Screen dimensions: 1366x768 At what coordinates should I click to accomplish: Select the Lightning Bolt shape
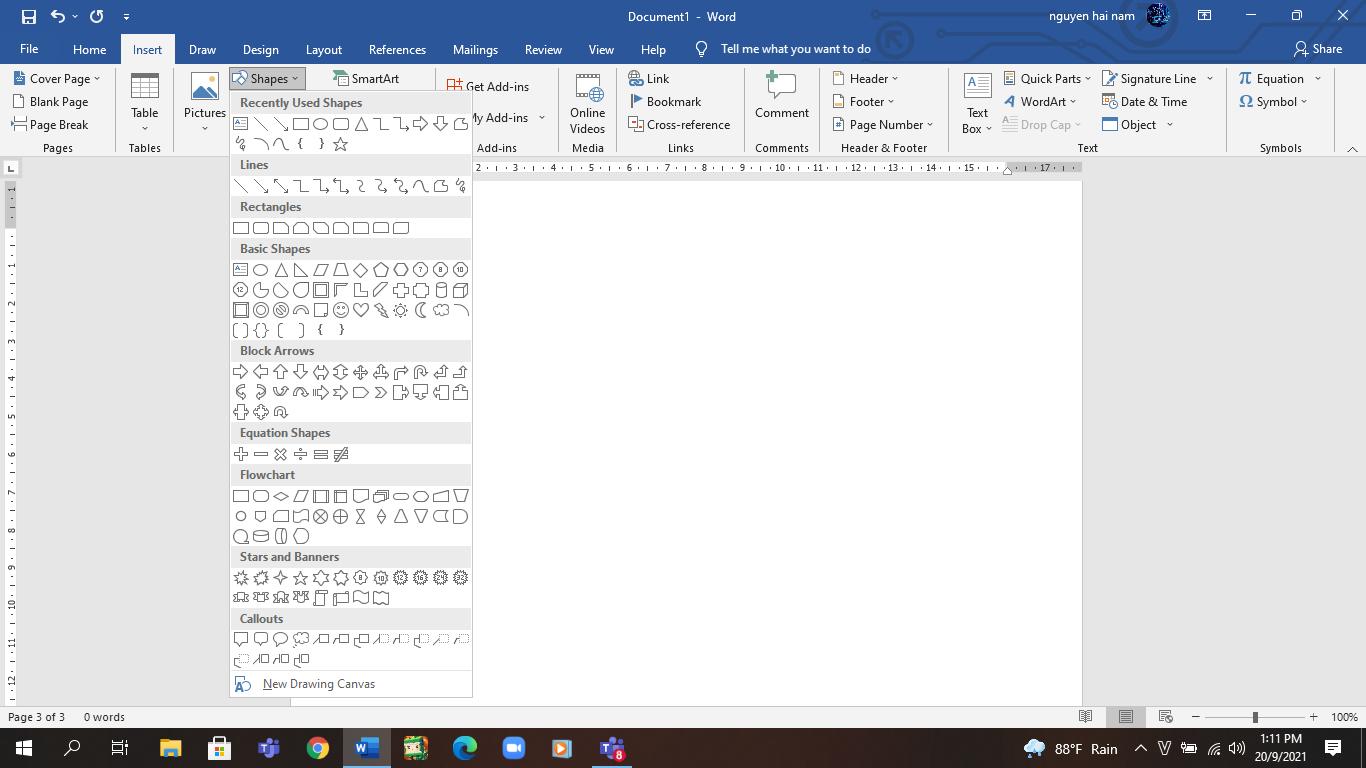pos(381,310)
